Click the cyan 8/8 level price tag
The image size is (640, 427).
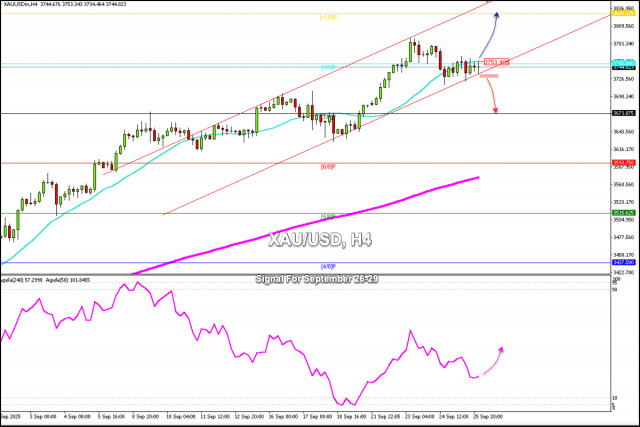623,62
